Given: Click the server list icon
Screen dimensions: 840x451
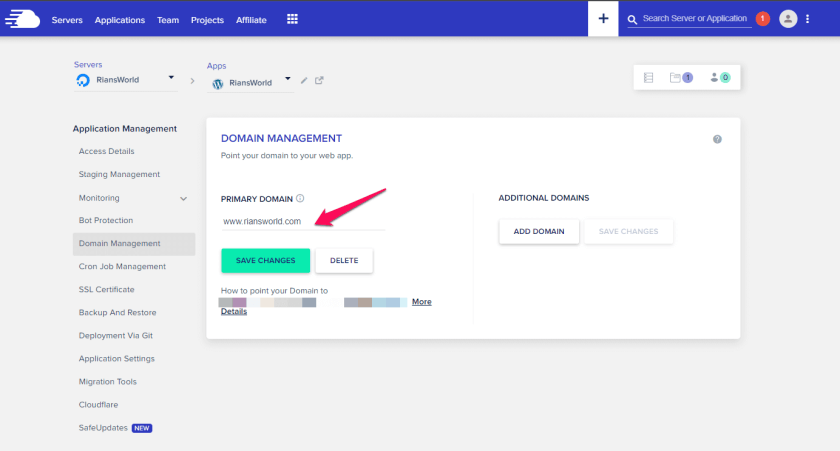Looking at the screenshot, I should point(648,78).
